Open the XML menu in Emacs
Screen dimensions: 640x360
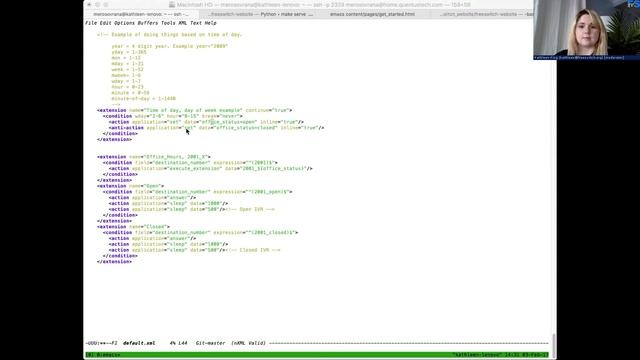click(182, 23)
